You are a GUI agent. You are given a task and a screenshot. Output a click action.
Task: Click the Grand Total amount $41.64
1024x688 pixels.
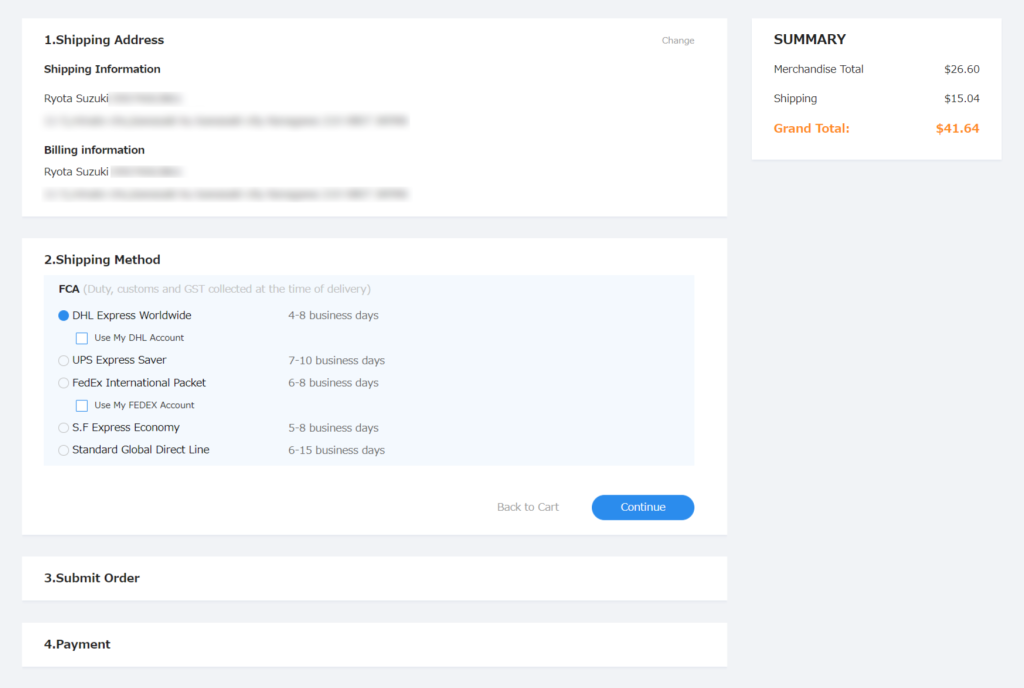point(956,128)
